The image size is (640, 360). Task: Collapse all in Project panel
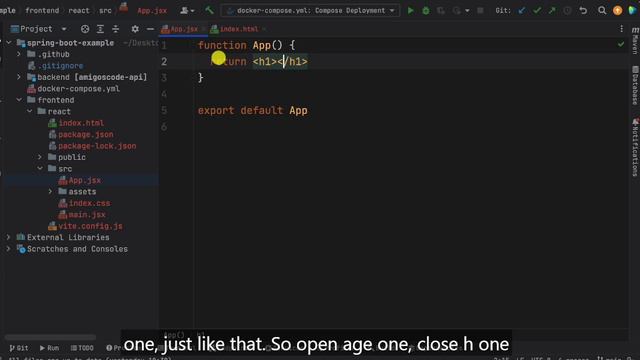(116, 29)
